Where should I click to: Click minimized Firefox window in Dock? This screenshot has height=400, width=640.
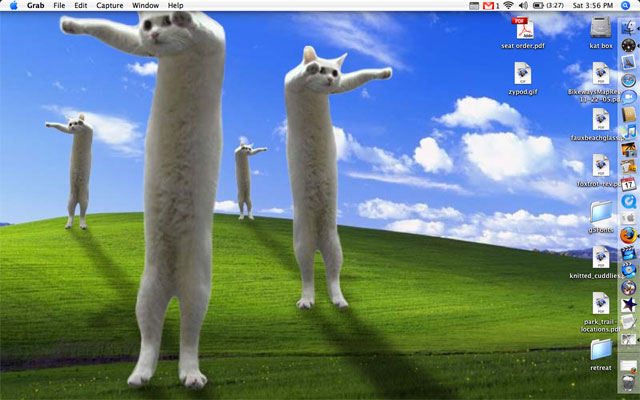pos(629,365)
